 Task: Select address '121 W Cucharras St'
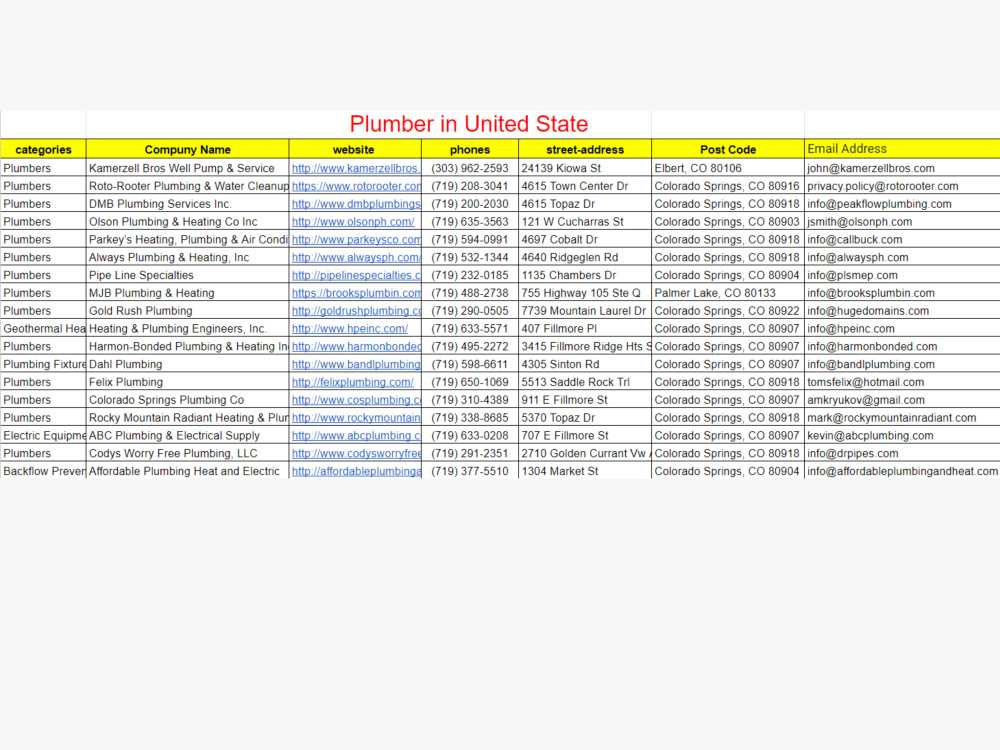tap(573, 222)
